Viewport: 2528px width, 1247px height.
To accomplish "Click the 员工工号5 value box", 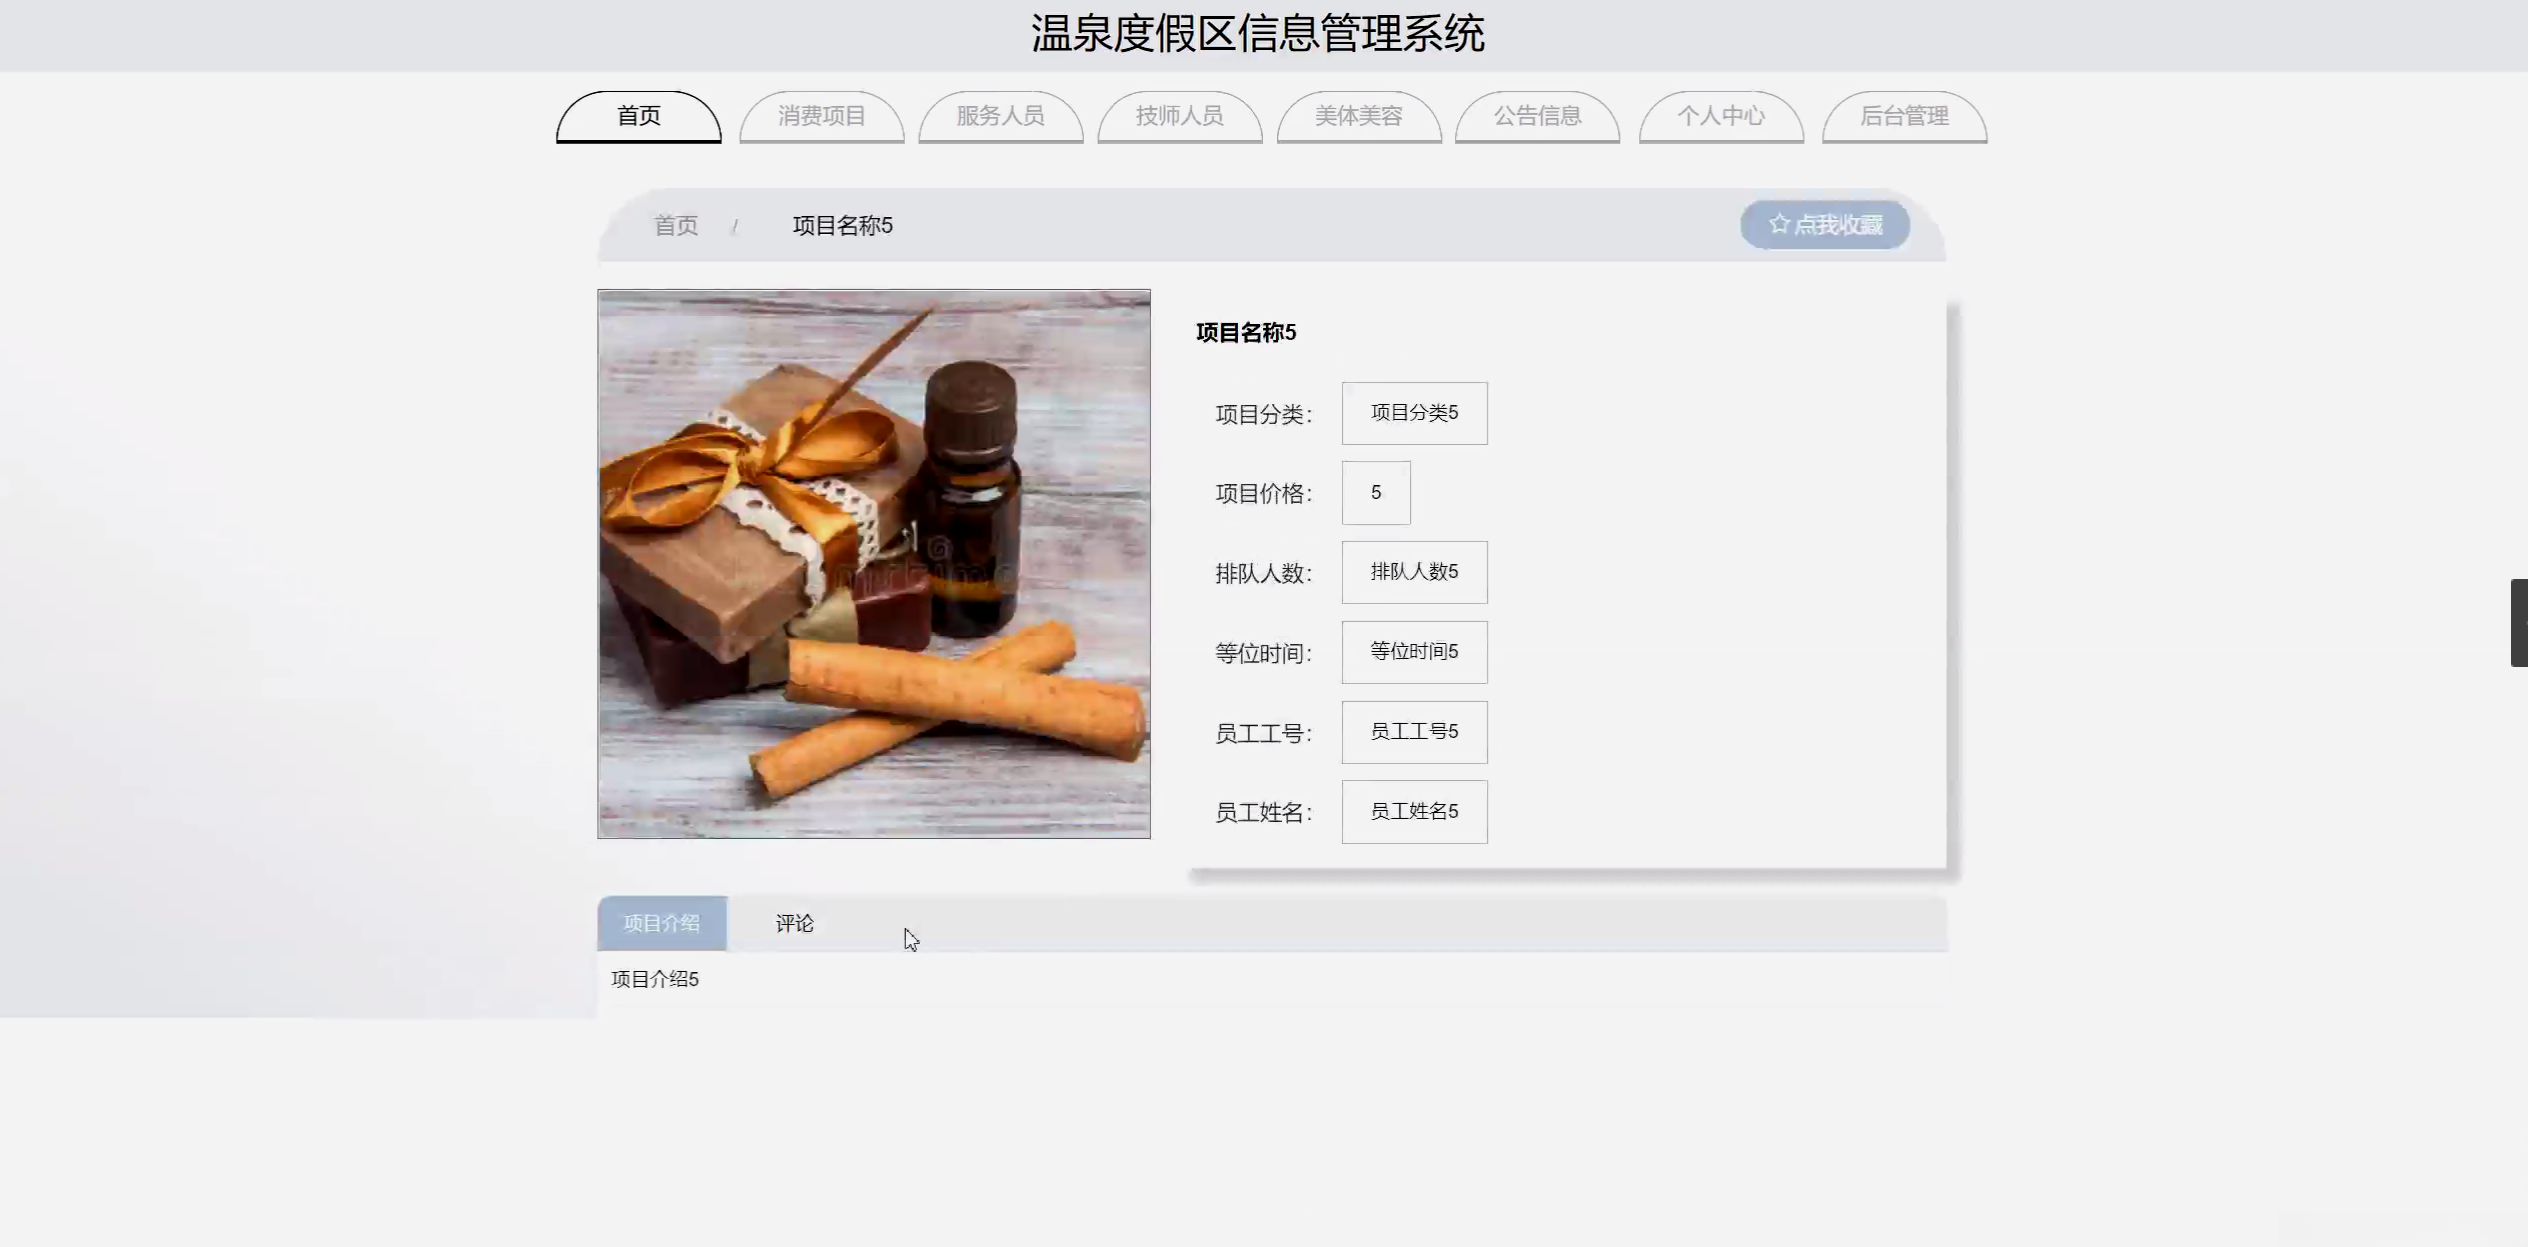I will click(x=1414, y=732).
